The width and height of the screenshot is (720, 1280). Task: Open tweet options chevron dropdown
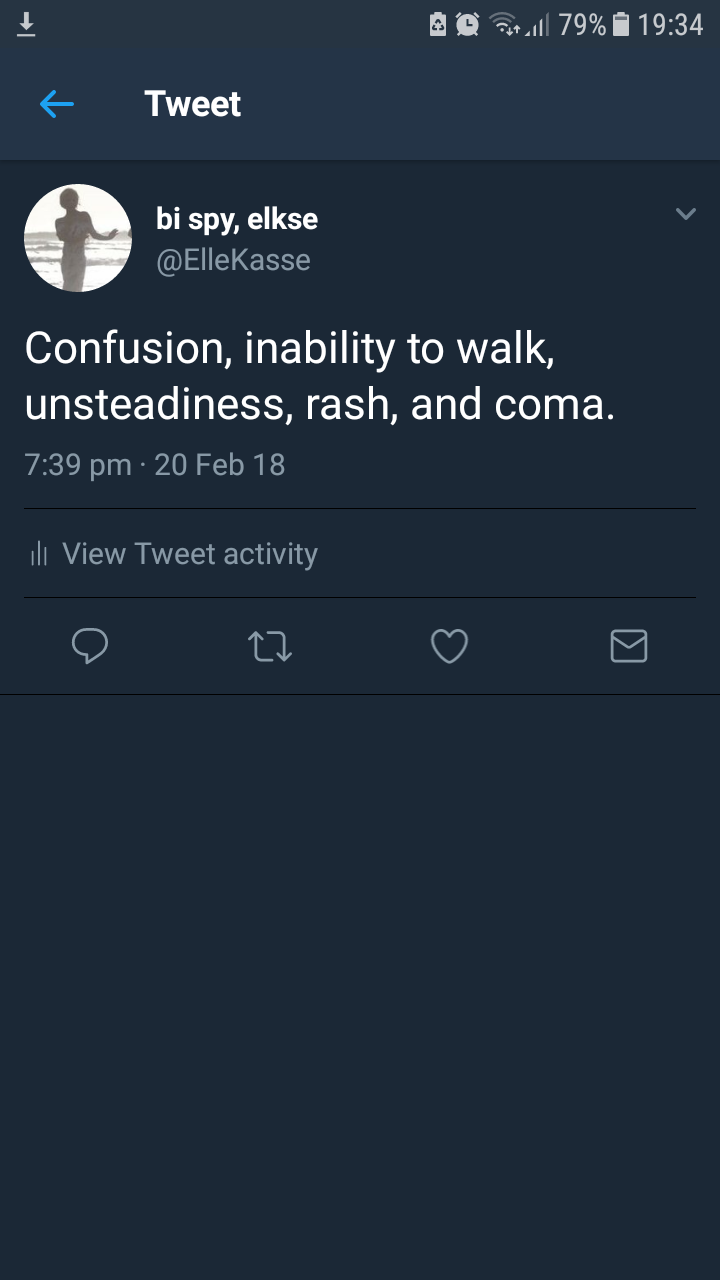pyautogui.click(x=685, y=214)
